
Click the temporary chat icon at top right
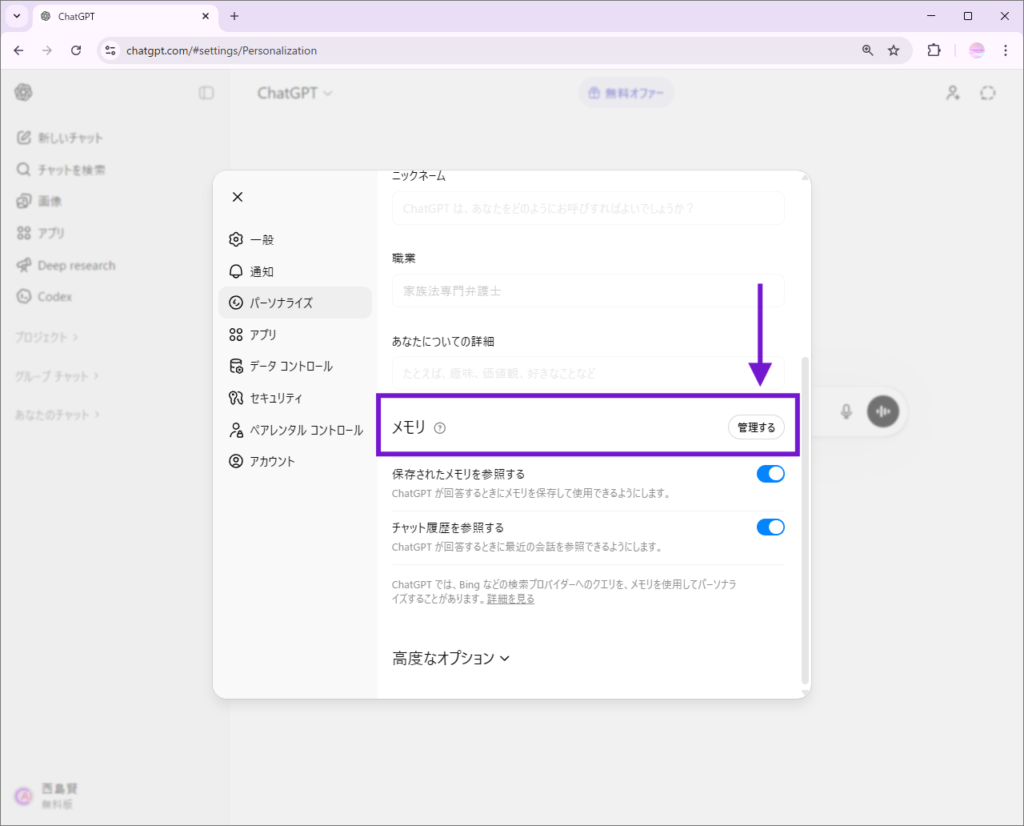[988, 93]
